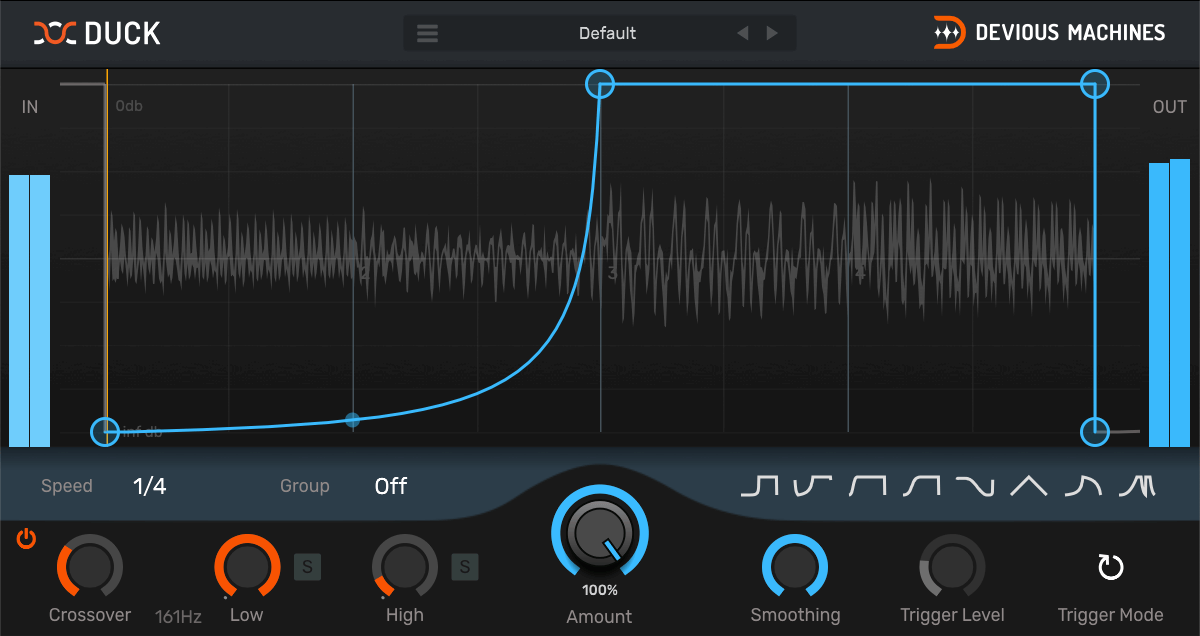Screen dimensions: 1200x636
Task: Open the Speed 1/4 dropdown
Action: (150, 486)
